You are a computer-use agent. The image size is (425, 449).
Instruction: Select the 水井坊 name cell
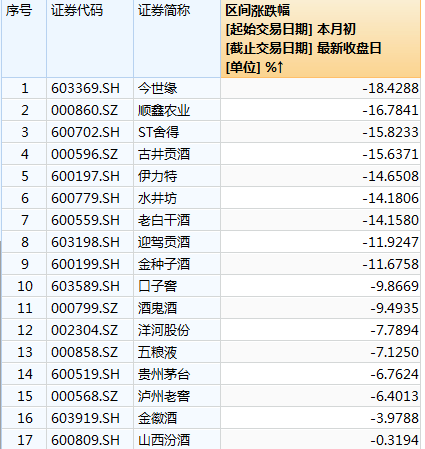(x=177, y=198)
